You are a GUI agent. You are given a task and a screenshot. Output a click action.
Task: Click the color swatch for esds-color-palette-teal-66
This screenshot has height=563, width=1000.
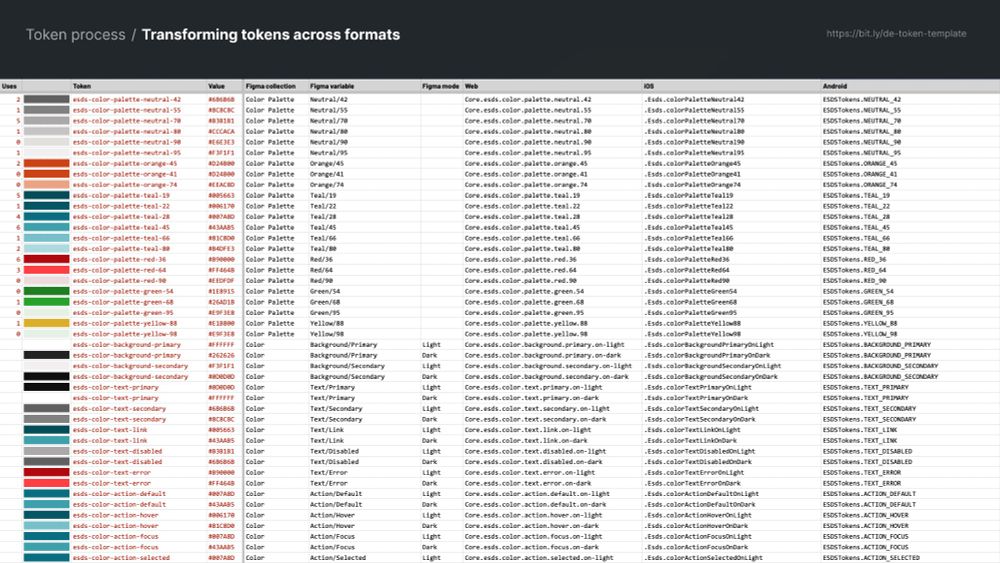click(47, 238)
